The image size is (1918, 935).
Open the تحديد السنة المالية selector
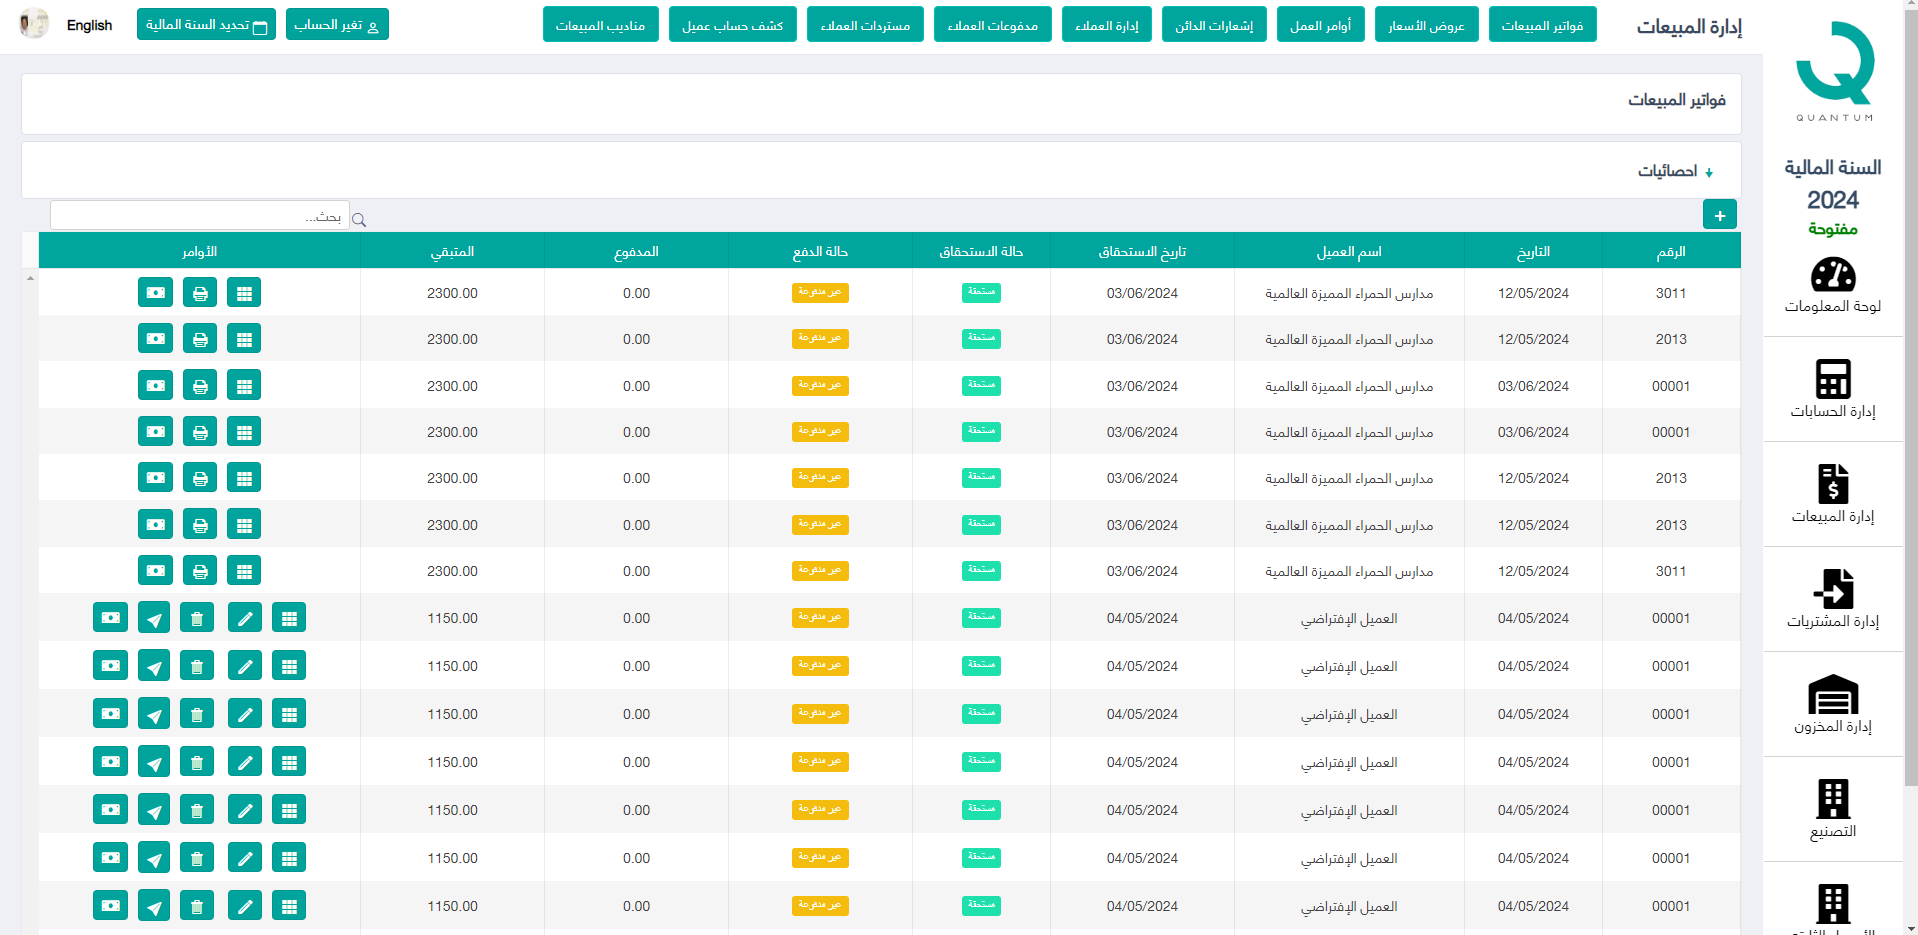pos(206,25)
